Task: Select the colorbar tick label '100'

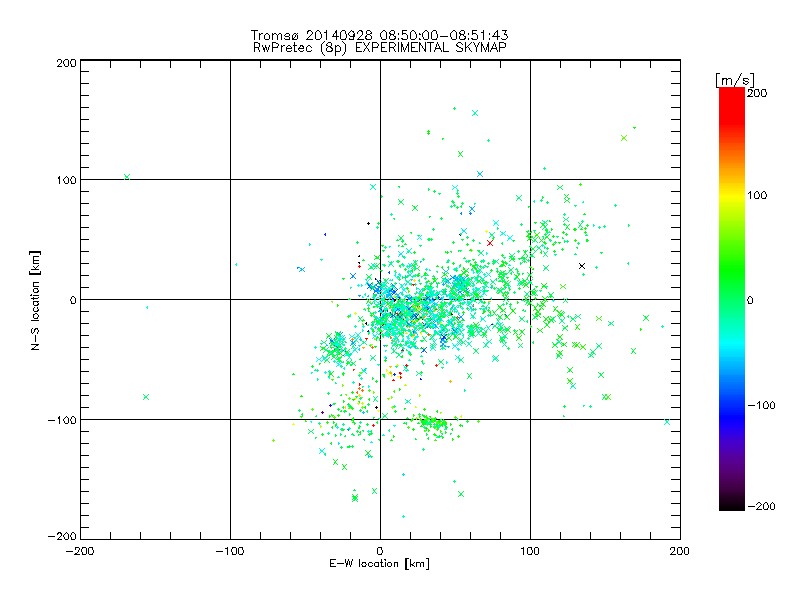Action: tap(757, 195)
